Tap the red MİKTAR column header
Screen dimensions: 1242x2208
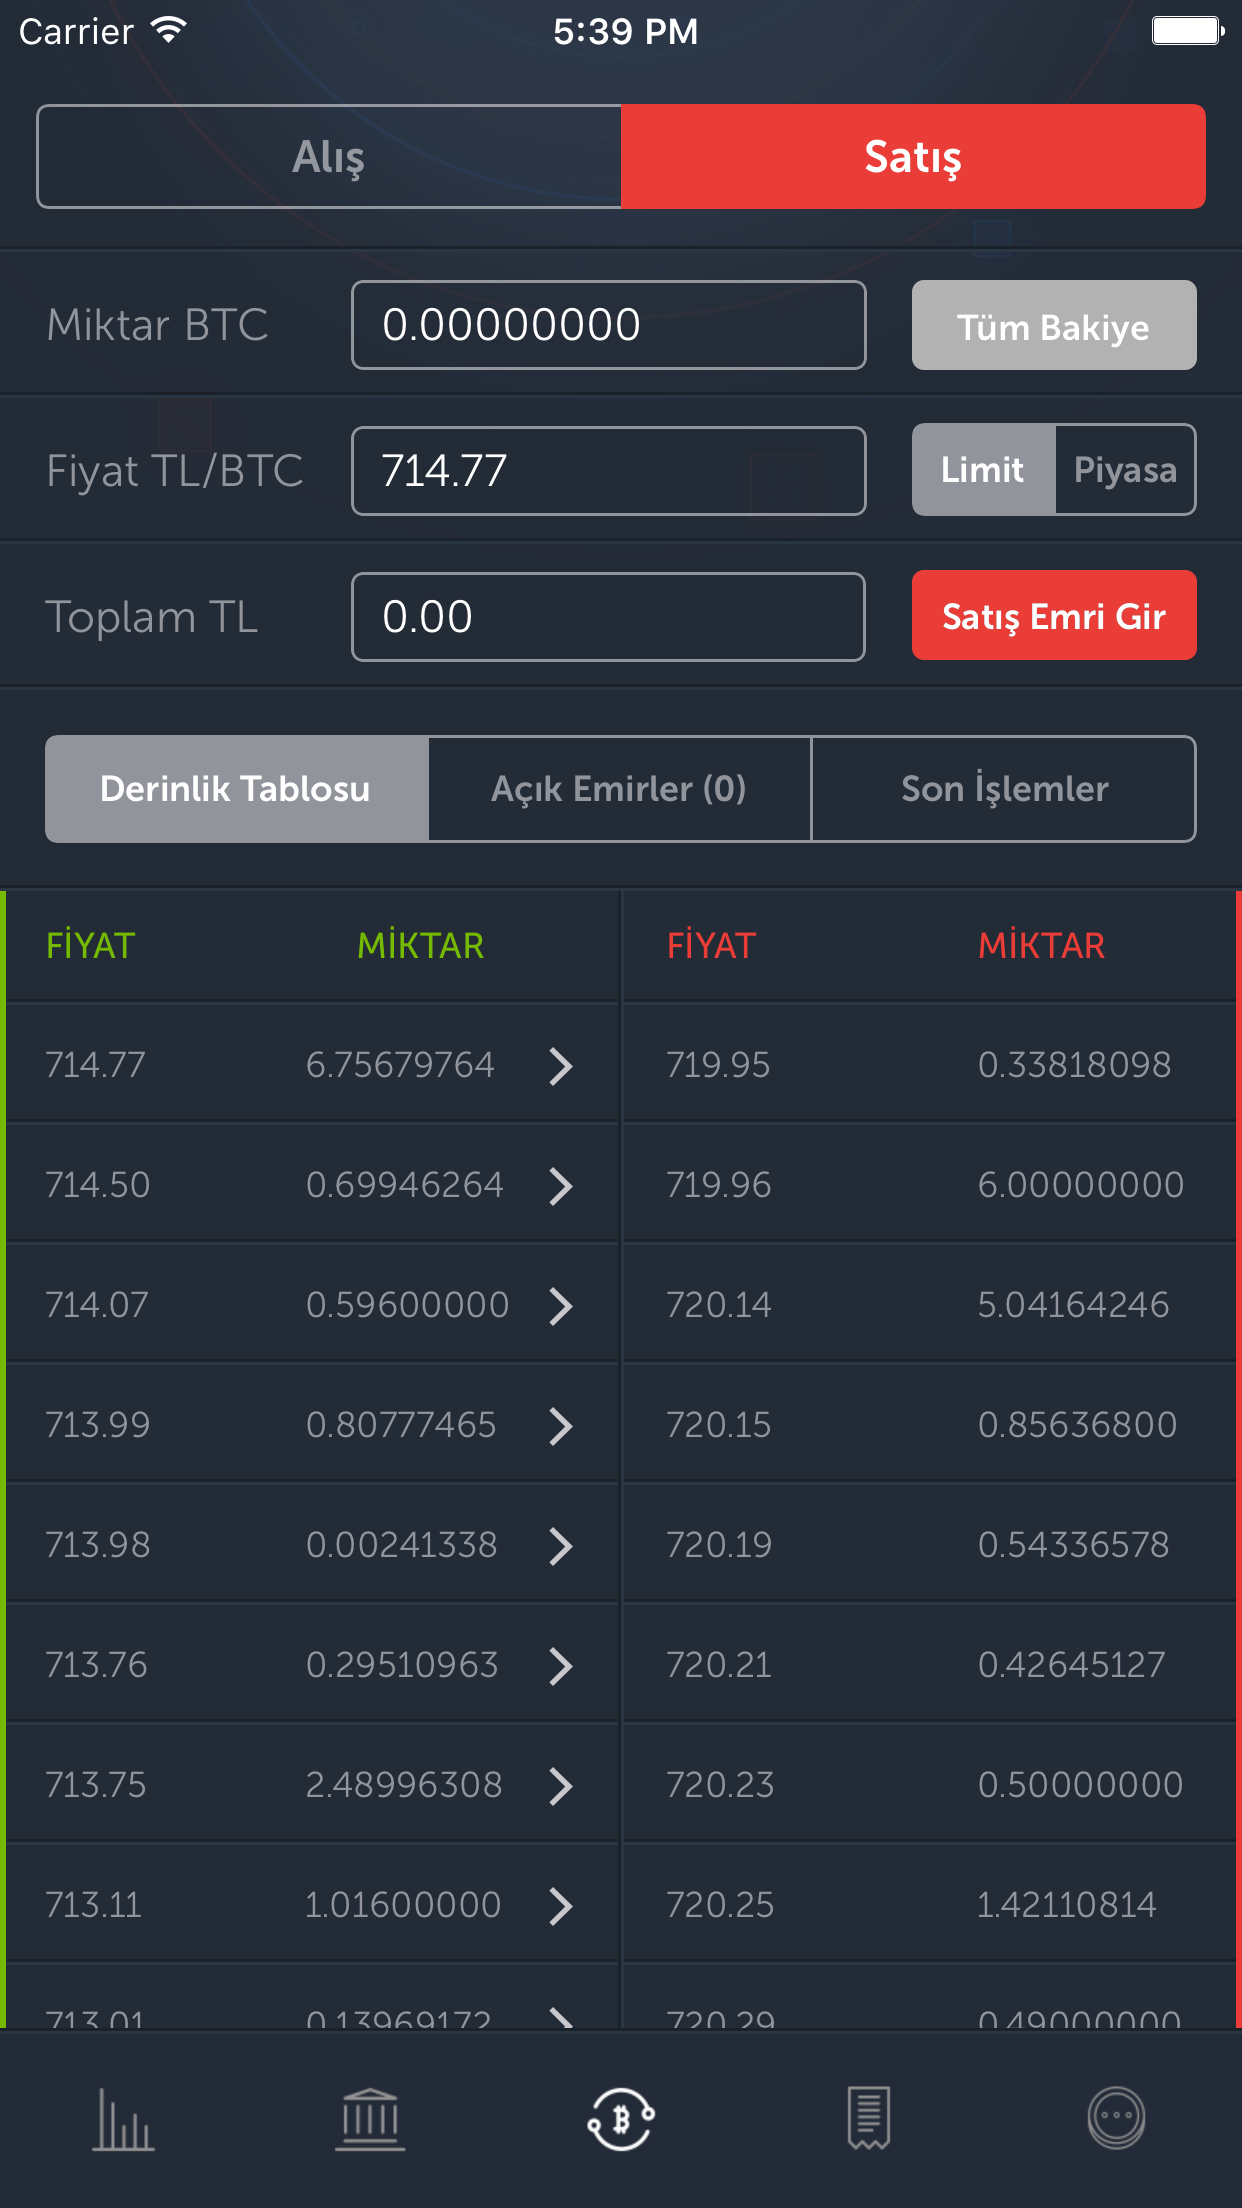pyautogui.click(x=1041, y=945)
